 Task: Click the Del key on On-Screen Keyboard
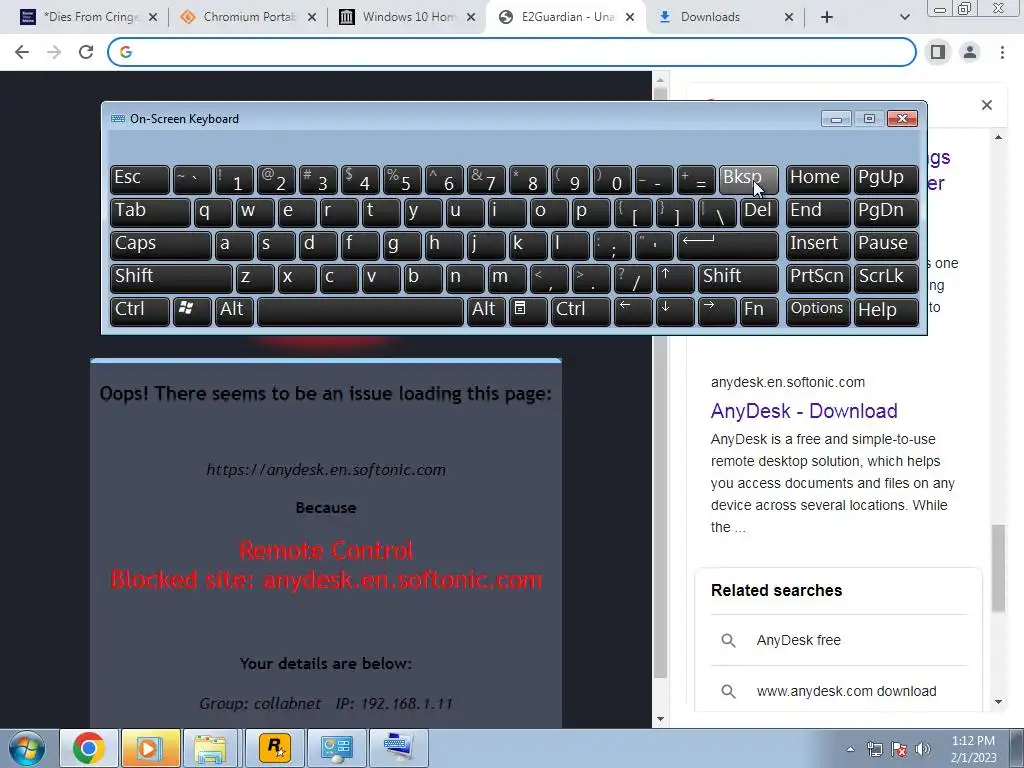click(x=759, y=212)
